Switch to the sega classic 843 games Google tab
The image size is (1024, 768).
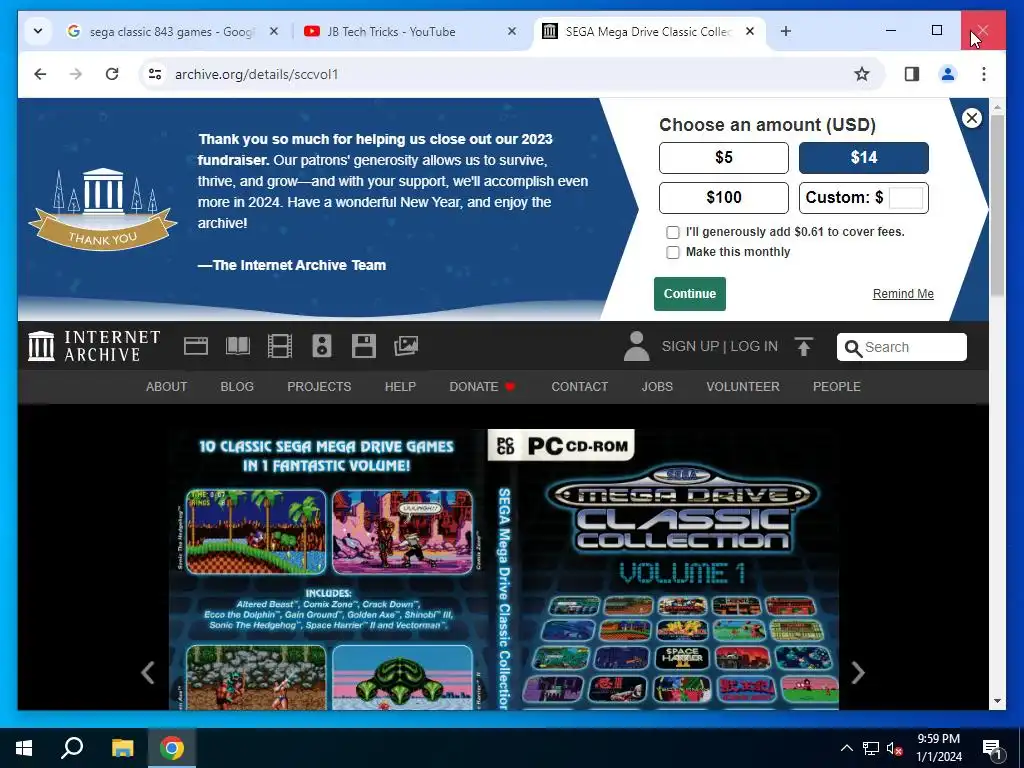(172, 31)
